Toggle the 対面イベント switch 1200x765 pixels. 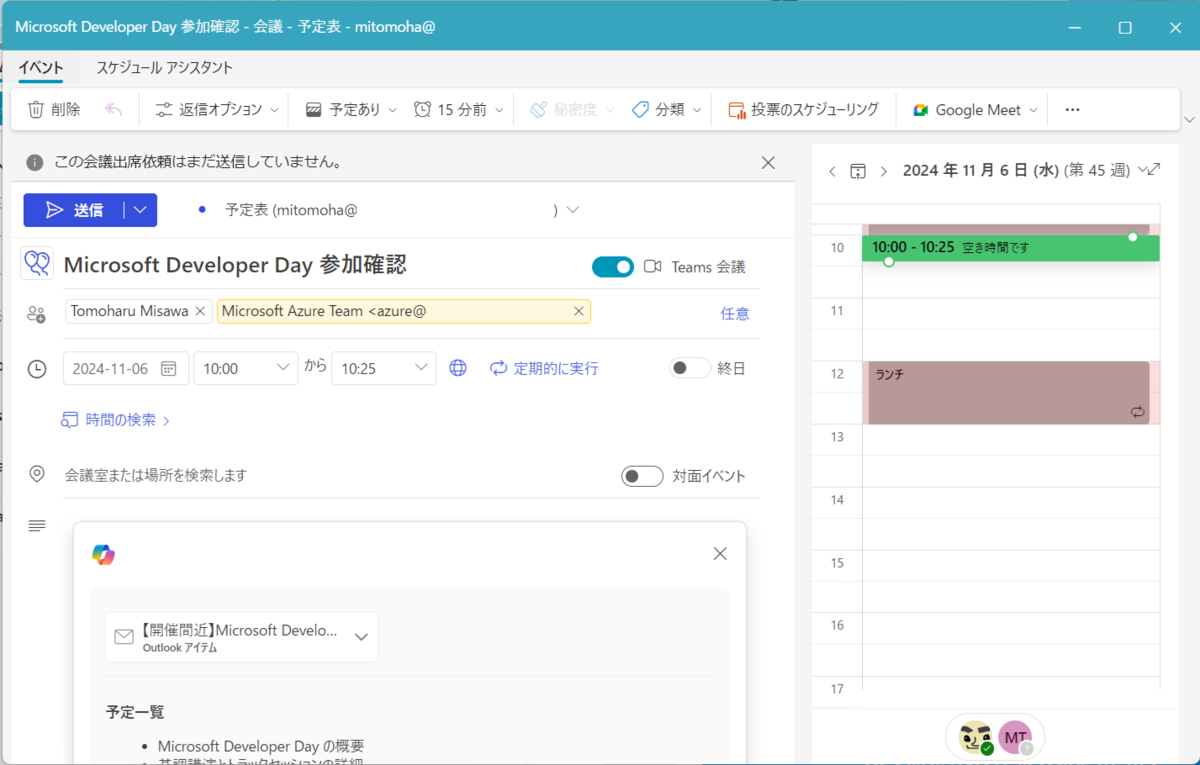pyautogui.click(x=642, y=476)
